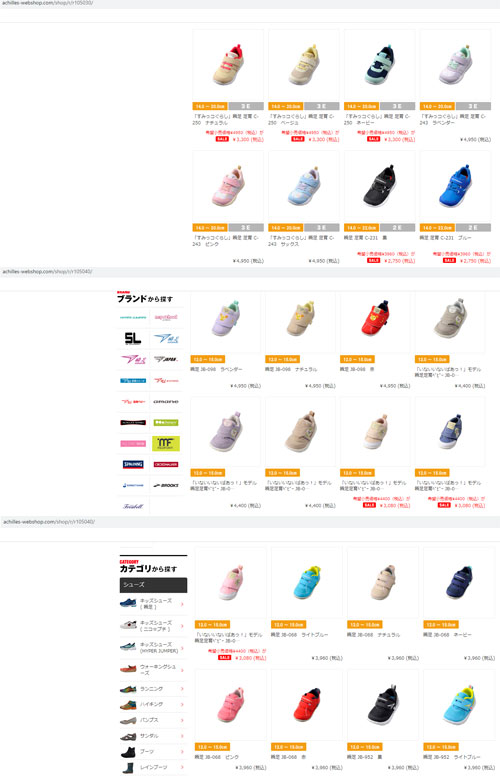Open the yellow-green MF brand logo
Screen dimensions: 500x776
coord(166,443)
